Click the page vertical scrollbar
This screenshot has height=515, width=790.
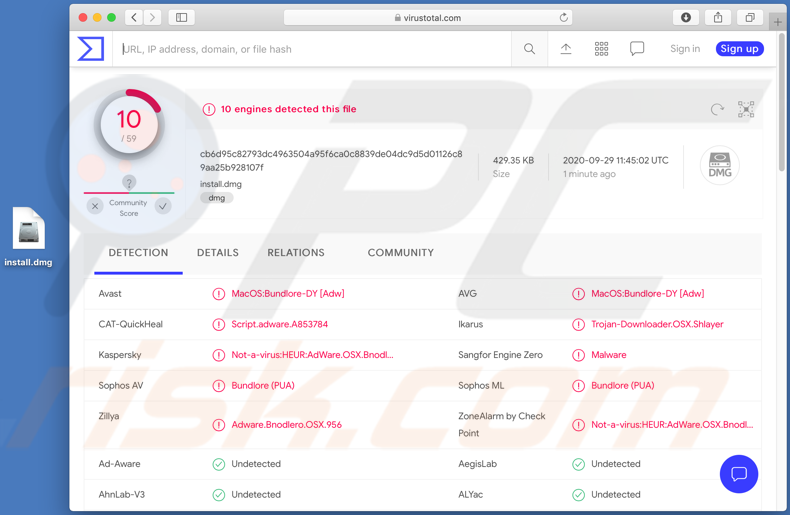point(781,101)
